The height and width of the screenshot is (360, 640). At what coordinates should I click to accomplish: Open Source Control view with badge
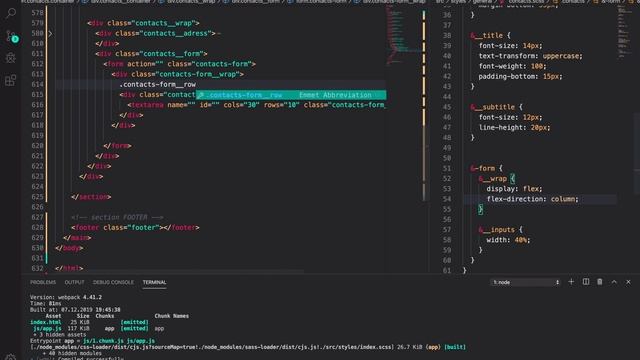coord(11,36)
